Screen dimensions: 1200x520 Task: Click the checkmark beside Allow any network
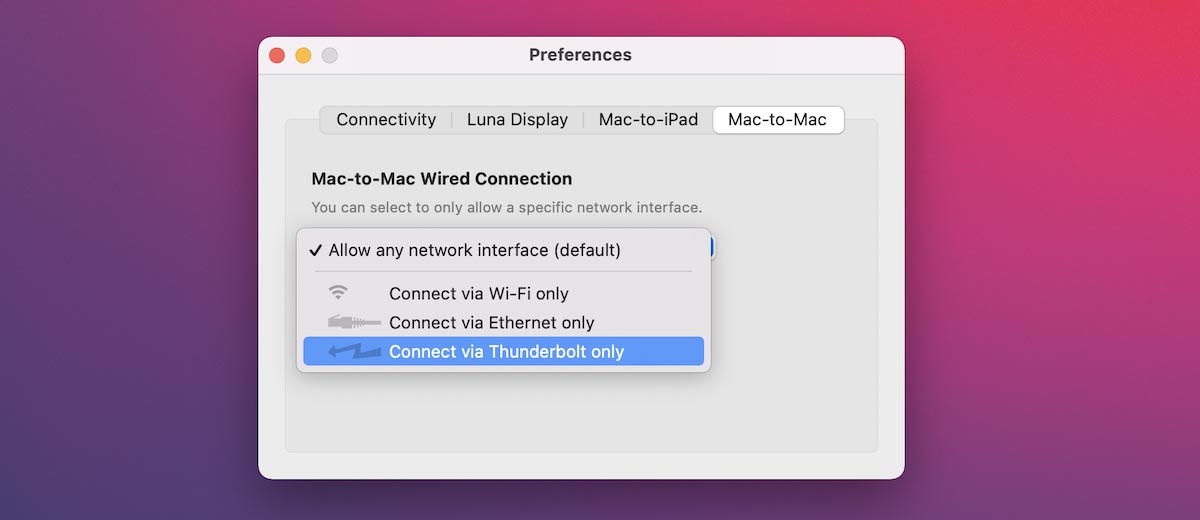pyautogui.click(x=315, y=250)
